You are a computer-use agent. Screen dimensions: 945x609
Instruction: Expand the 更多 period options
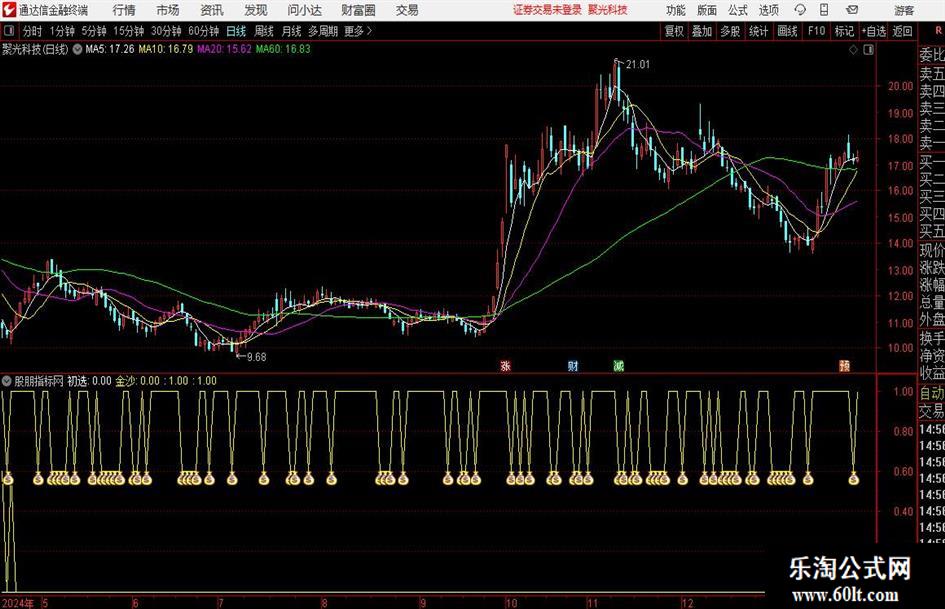[x=358, y=31]
